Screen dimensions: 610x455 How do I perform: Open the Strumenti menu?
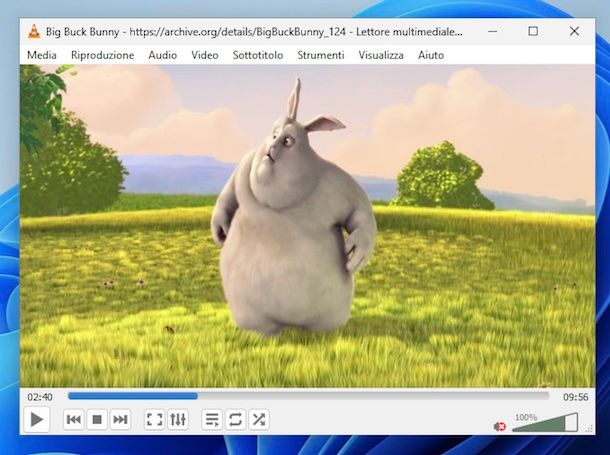coord(321,55)
